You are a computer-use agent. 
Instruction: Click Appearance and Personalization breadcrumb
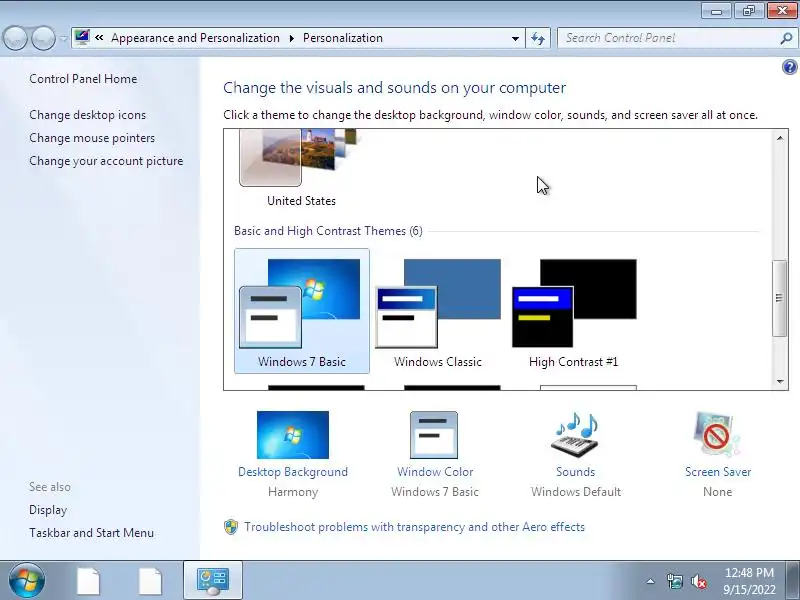195,38
